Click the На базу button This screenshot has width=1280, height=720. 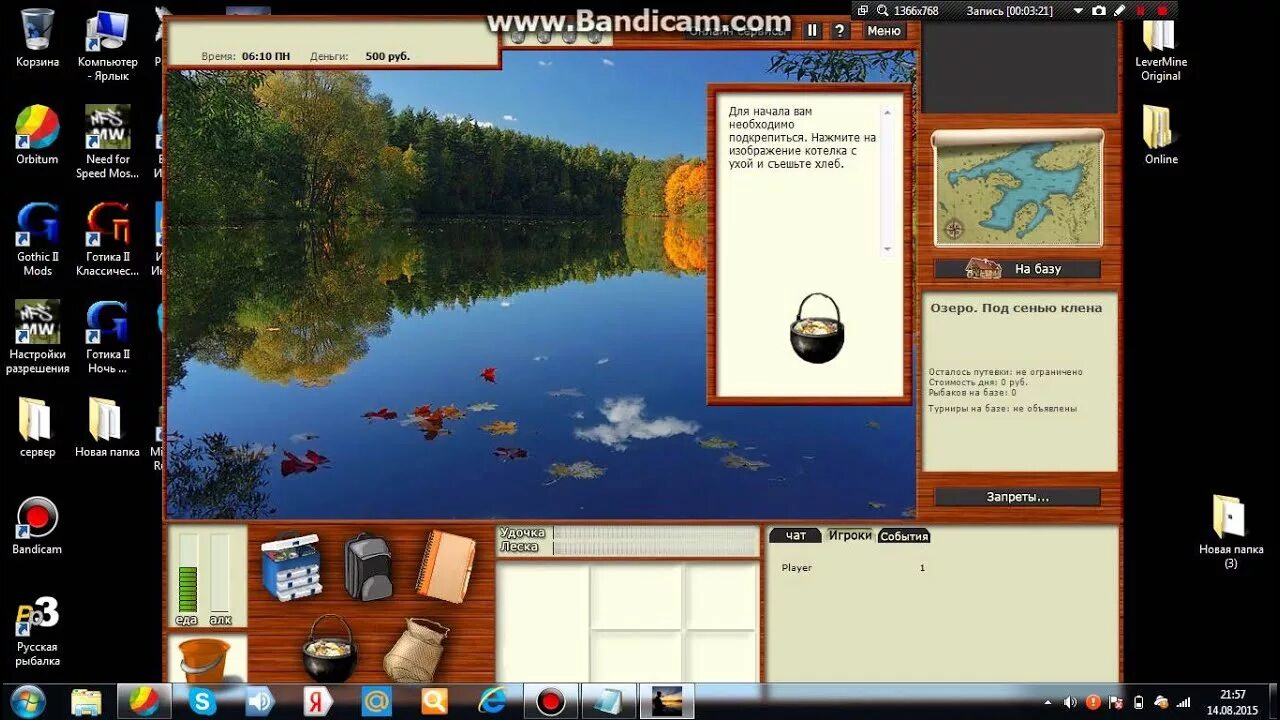point(1017,269)
